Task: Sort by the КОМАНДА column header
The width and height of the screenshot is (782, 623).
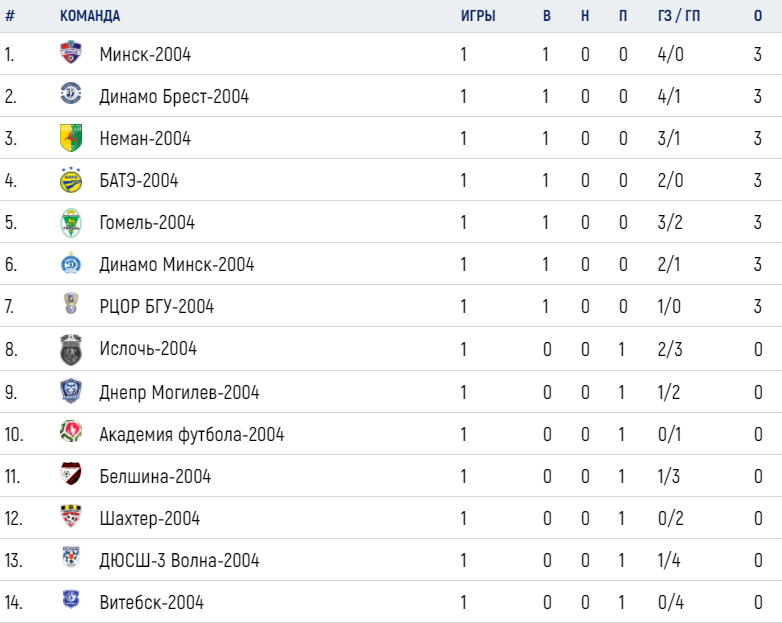Action: (90, 16)
